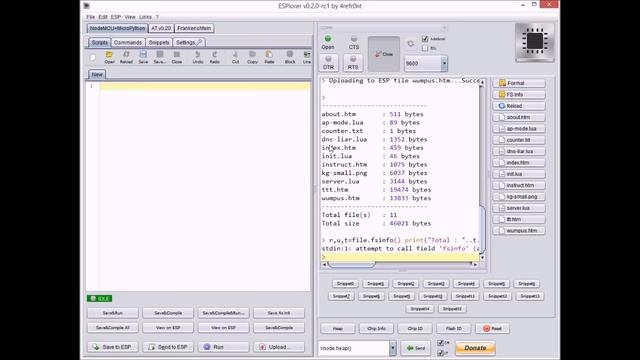Viewport: 640px width, 360px height.
Task: Click the Save As toolbar icon
Action: 160,57
